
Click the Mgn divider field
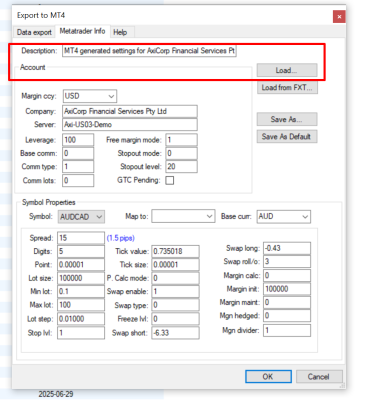pos(287,330)
